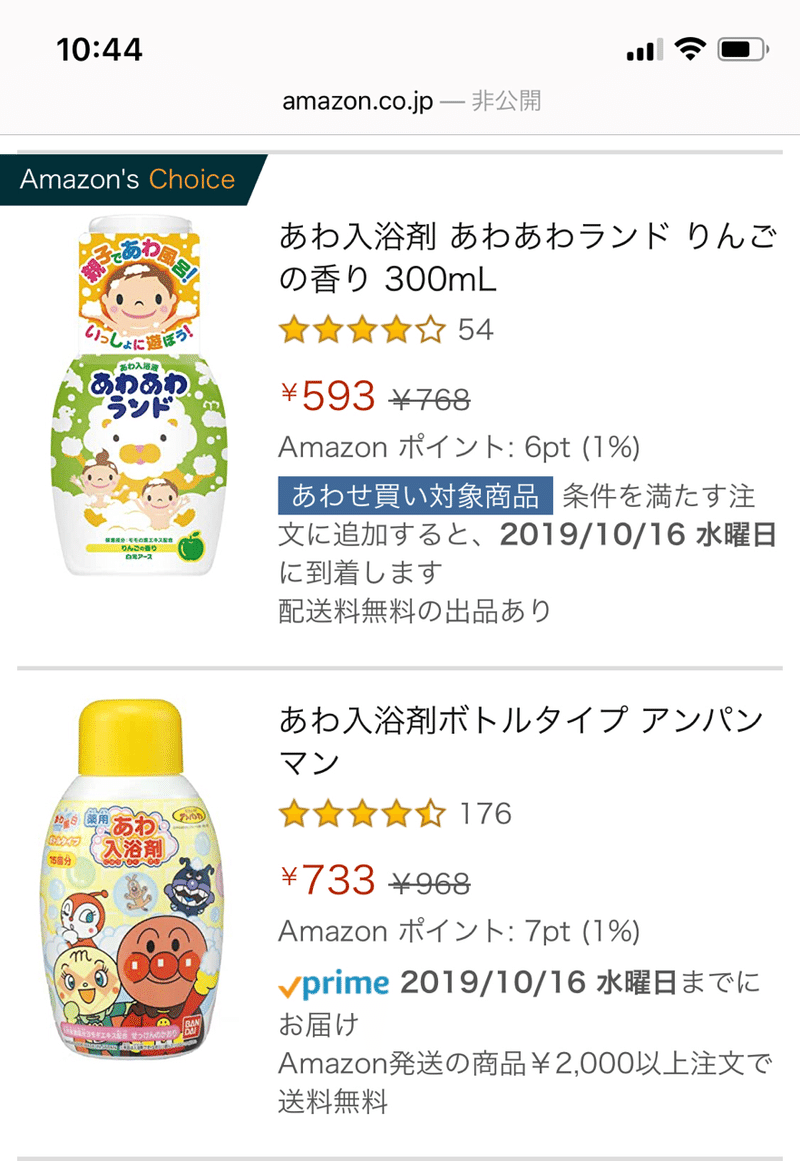The image size is (800, 1161).
Task: Click the prime logo badge
Action: (x=334, y=984)
